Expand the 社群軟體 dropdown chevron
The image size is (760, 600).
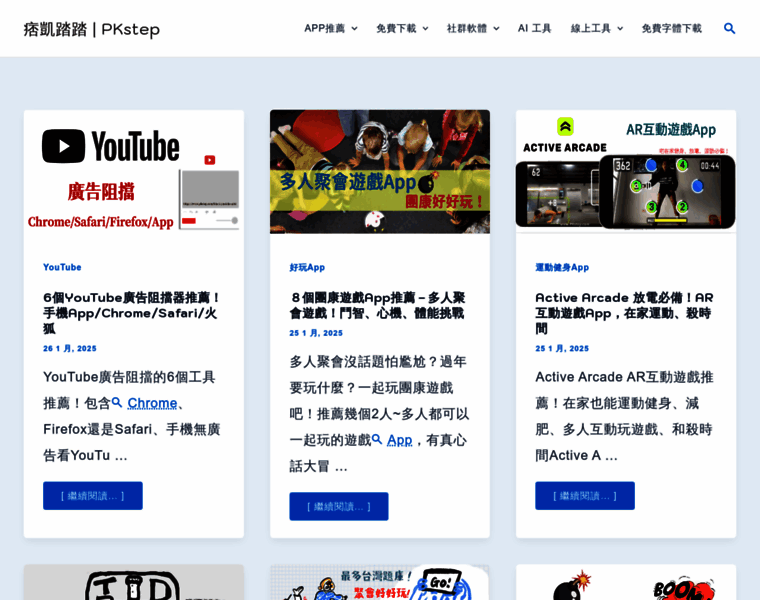click(x=496, y=29)
